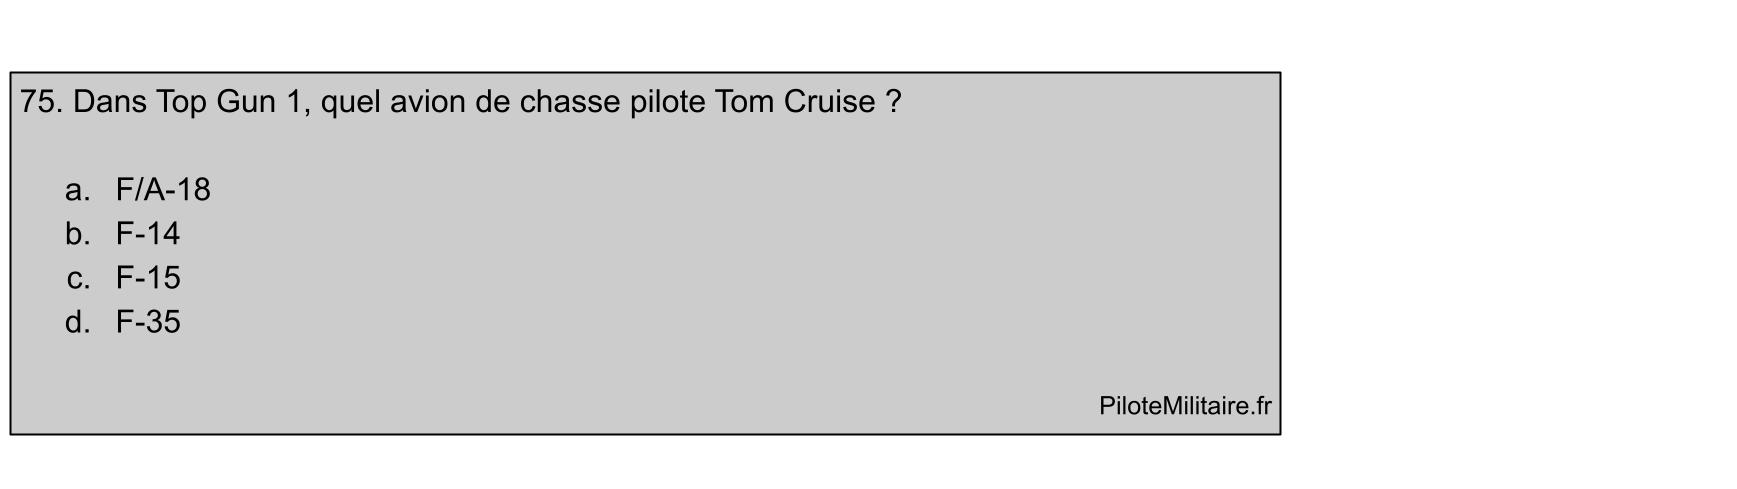
Task: Click the letter marker 'a.'
Action: [78, 190]
